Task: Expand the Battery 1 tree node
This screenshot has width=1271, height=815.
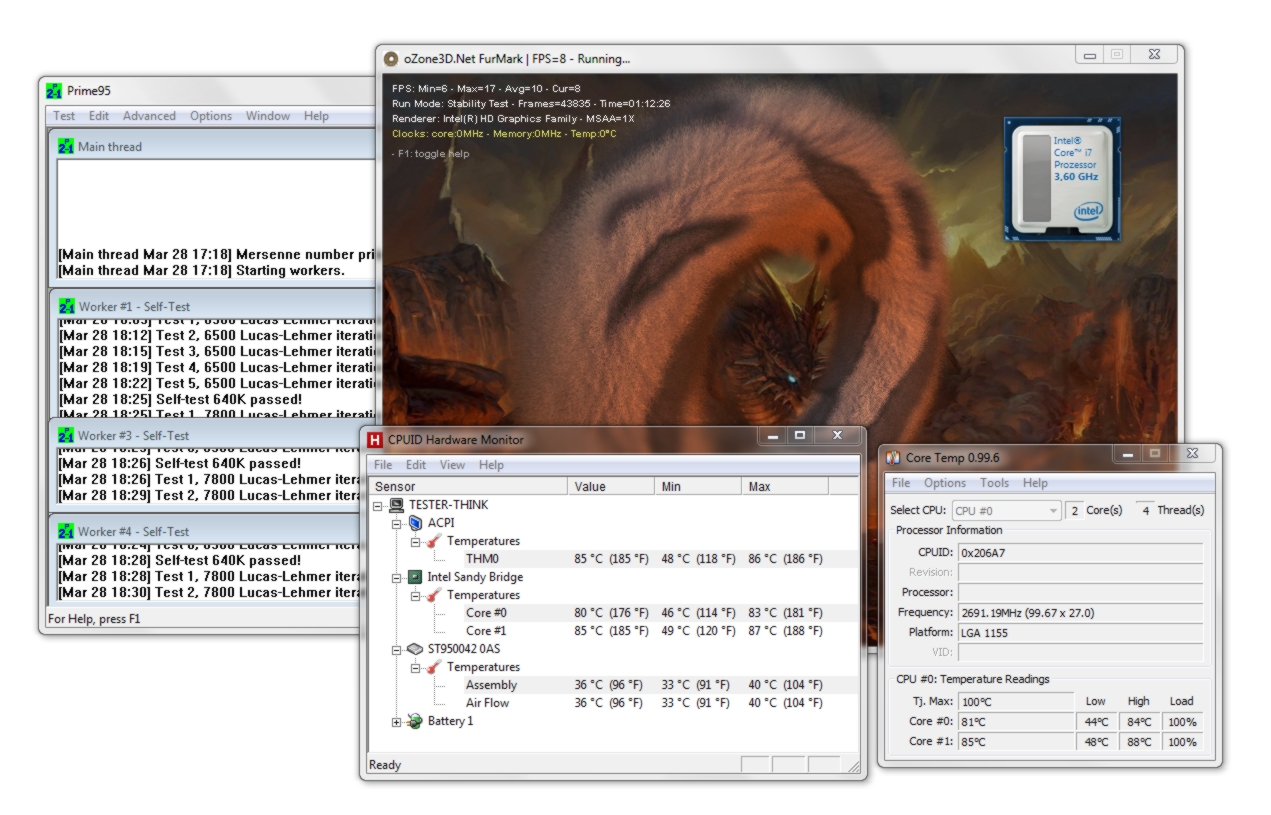Action: tap(397, 721)
